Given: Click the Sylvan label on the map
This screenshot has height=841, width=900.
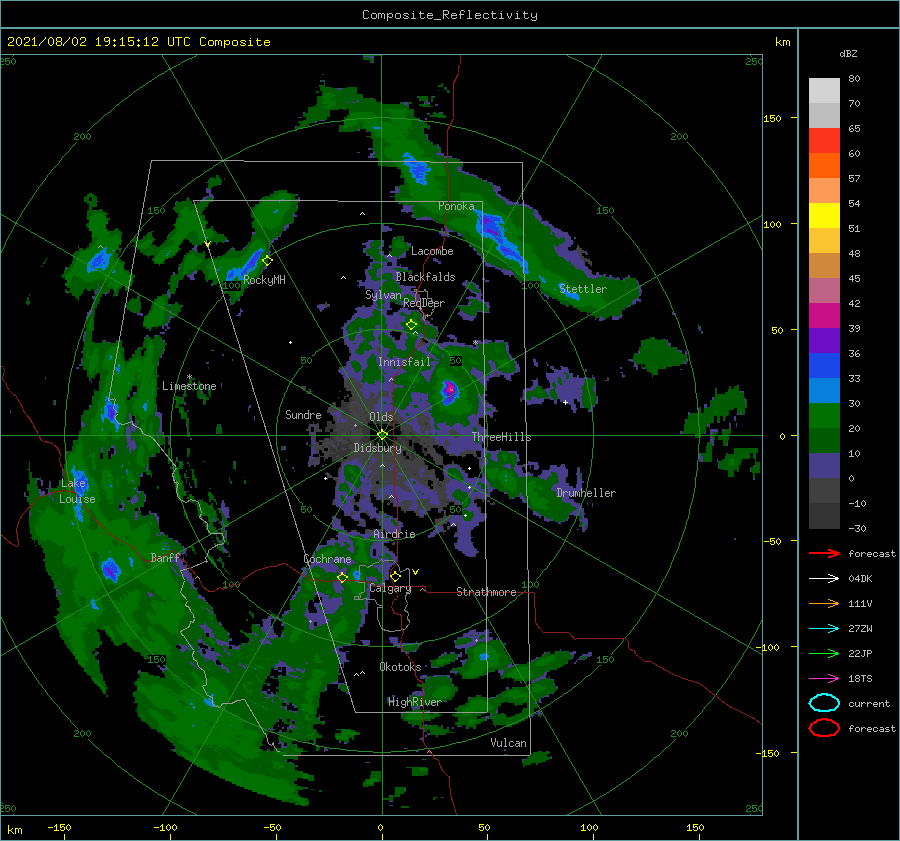Looking at the screenshot, I should pos(383,295).
